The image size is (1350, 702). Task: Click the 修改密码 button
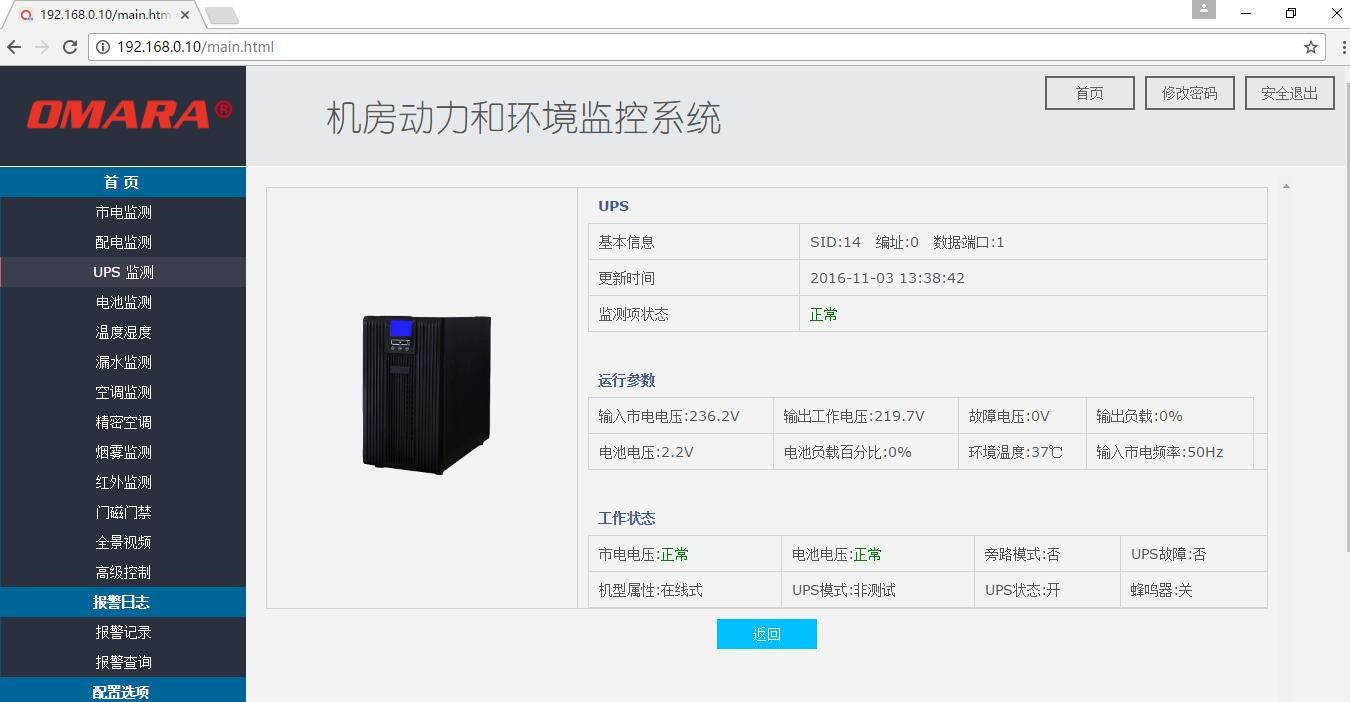(x=1189, y=93)
